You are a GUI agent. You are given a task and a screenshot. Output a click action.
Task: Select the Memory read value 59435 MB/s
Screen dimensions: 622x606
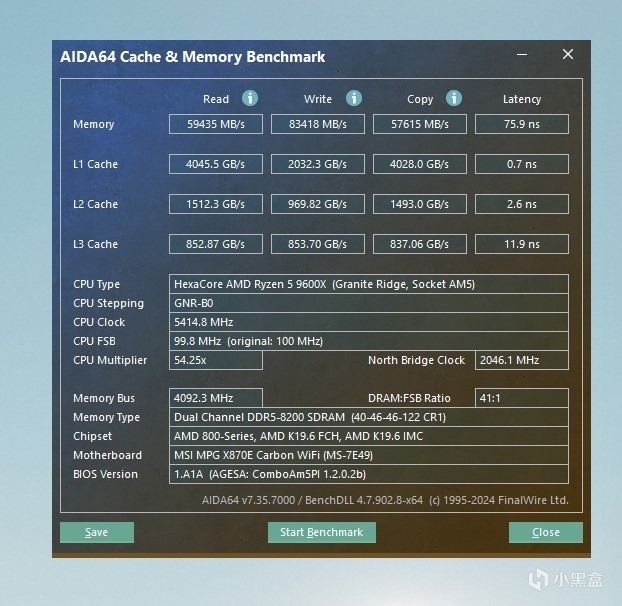click(216, 124)
